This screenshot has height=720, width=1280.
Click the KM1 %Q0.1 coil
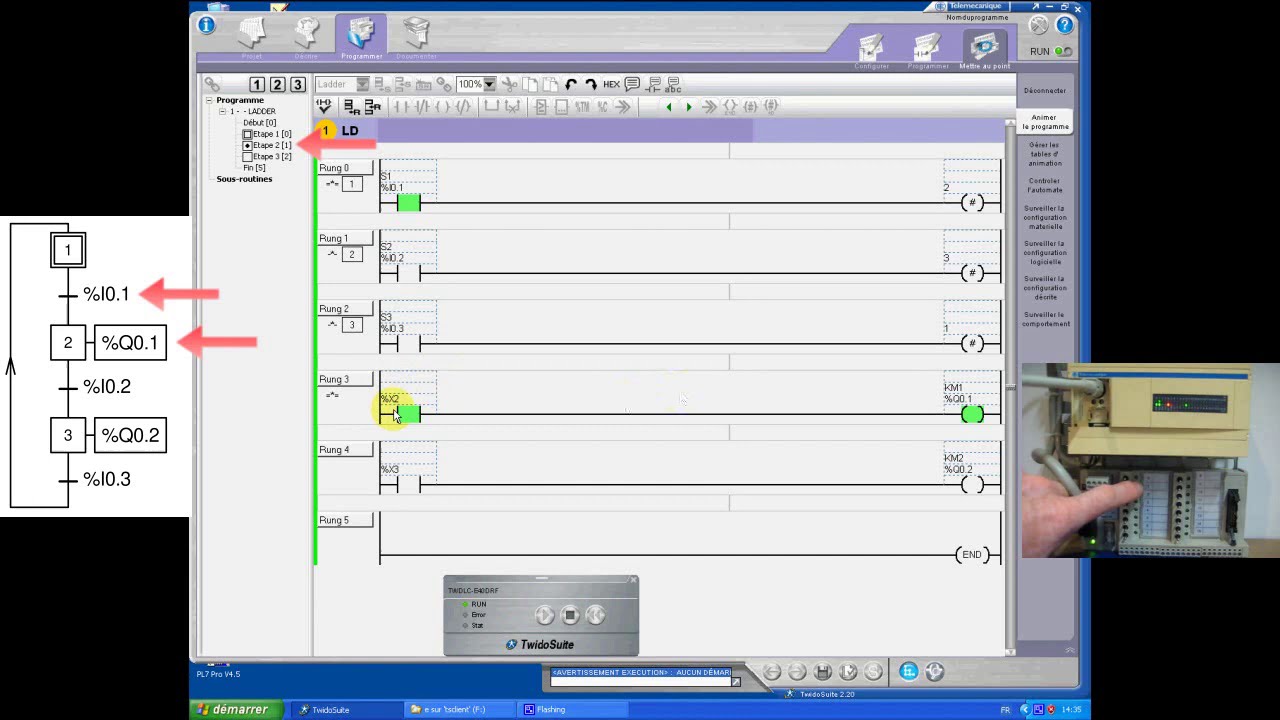tap(972, 414)
